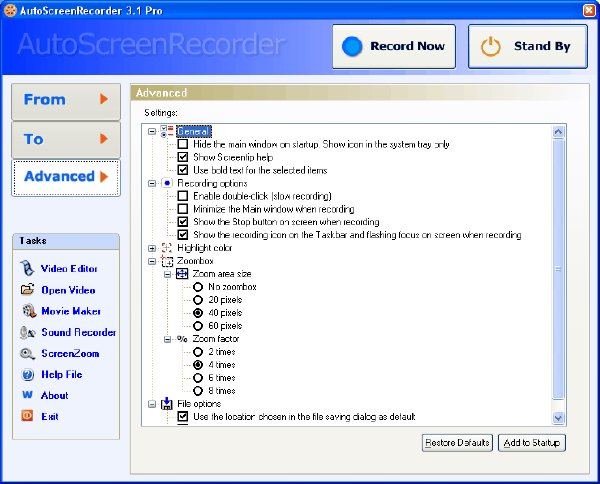Click the File options save icon

(167, 403)
